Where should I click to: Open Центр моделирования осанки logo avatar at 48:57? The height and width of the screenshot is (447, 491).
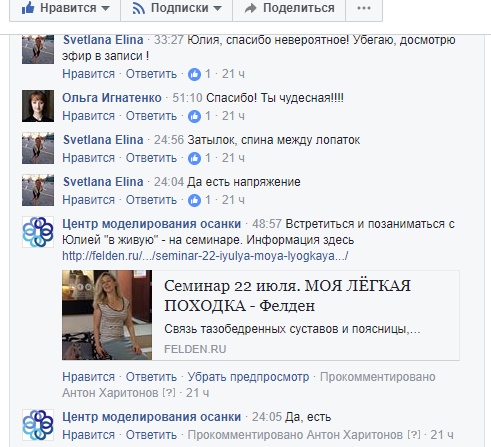click(x=38, y=232)
